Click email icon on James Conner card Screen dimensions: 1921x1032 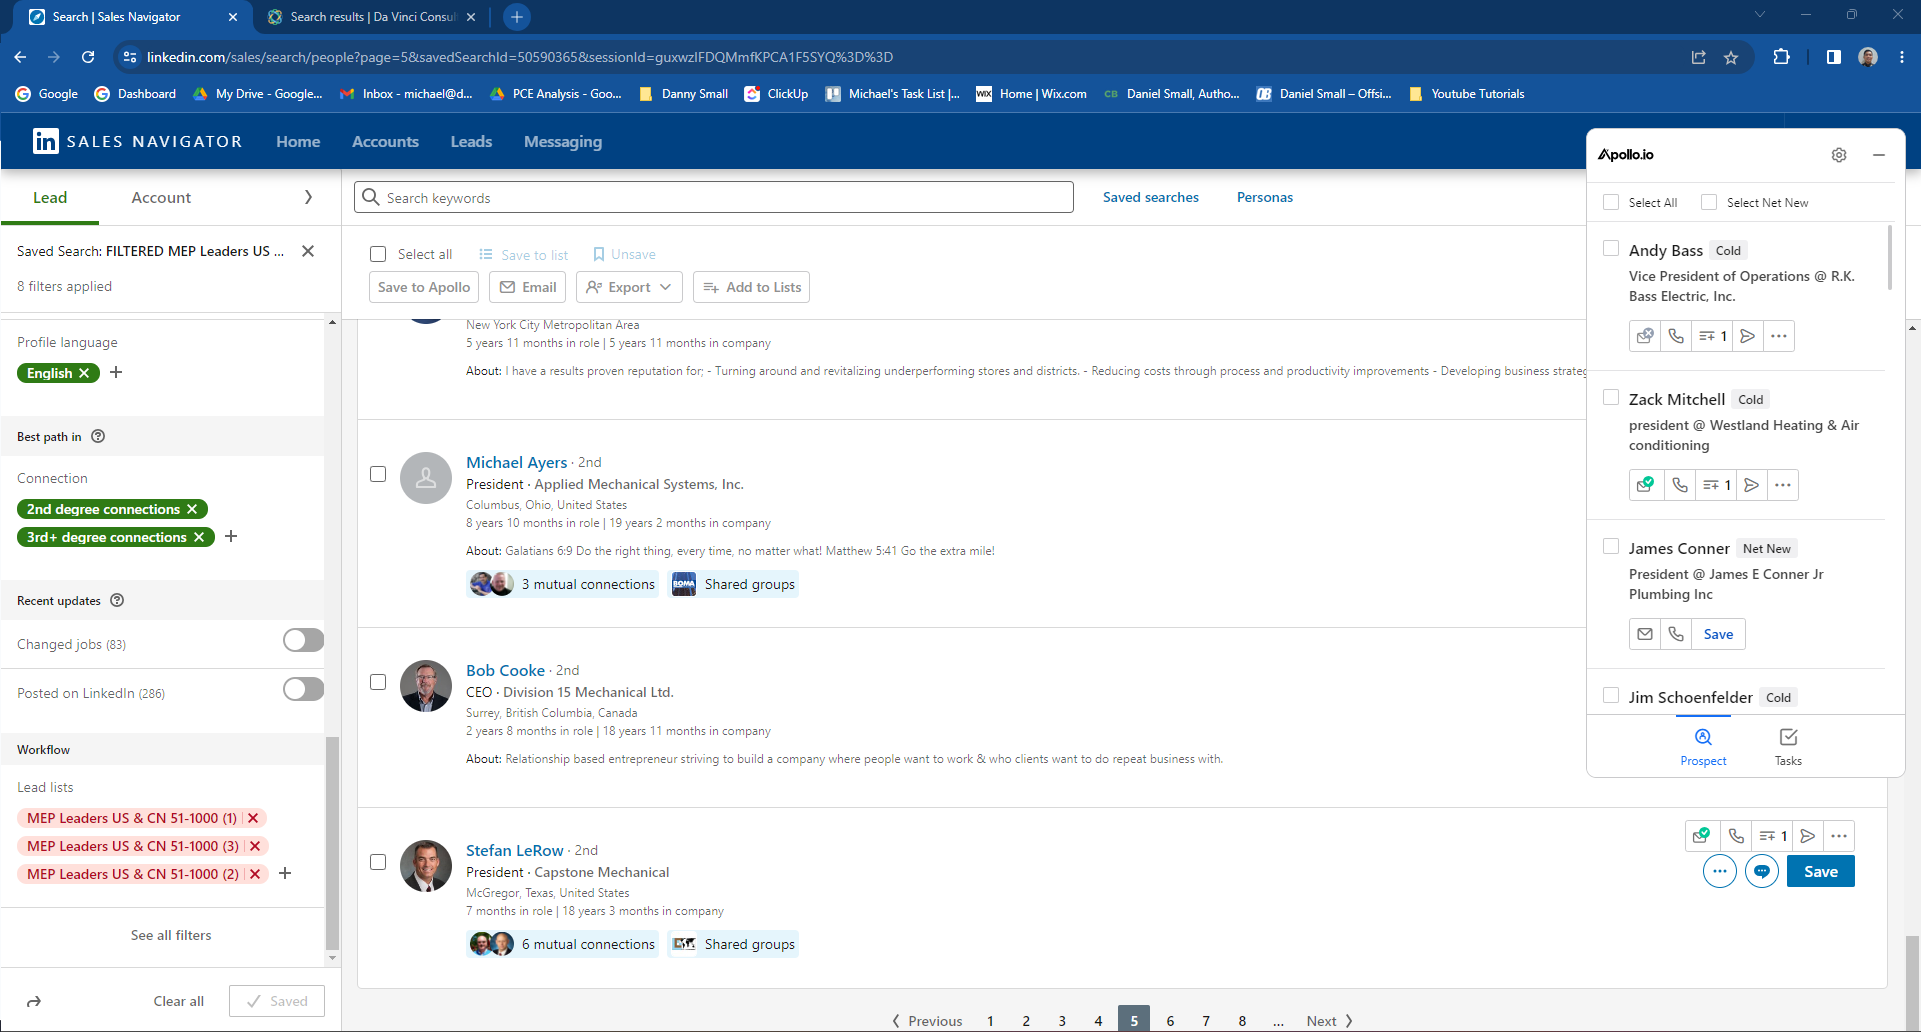1645,634
